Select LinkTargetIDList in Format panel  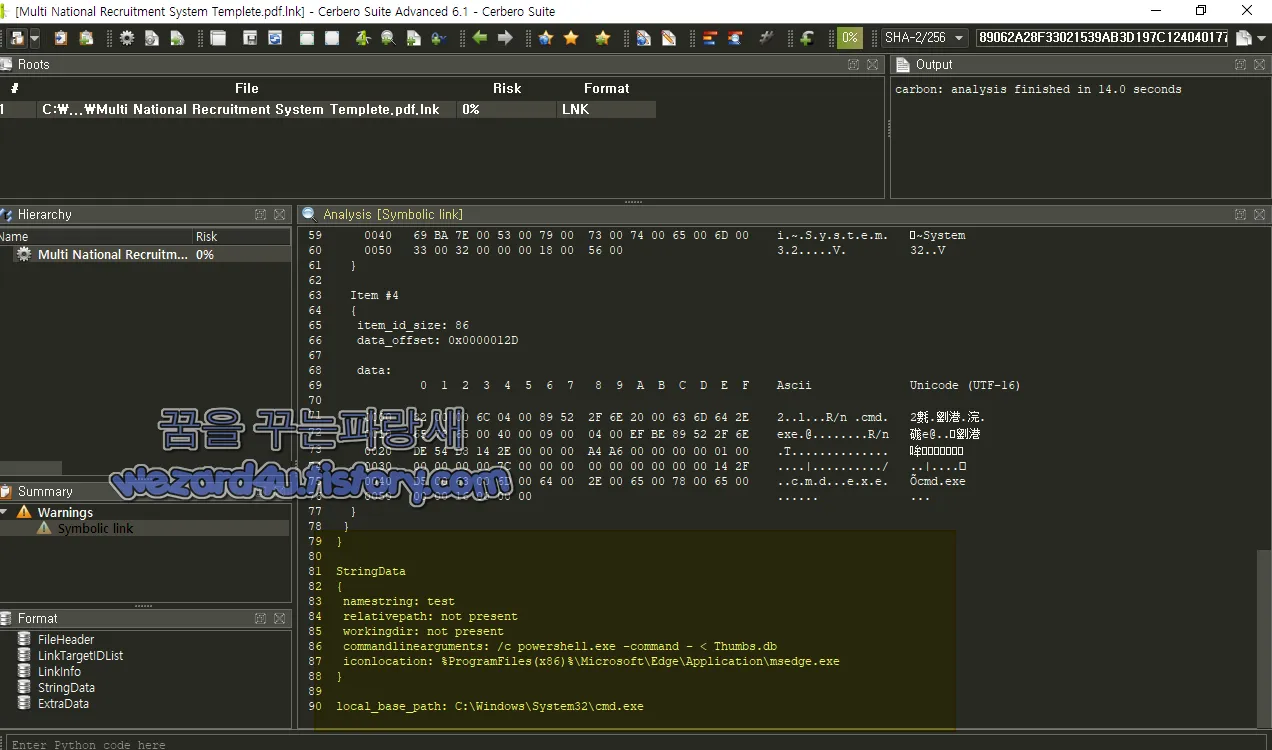(80, 655)
